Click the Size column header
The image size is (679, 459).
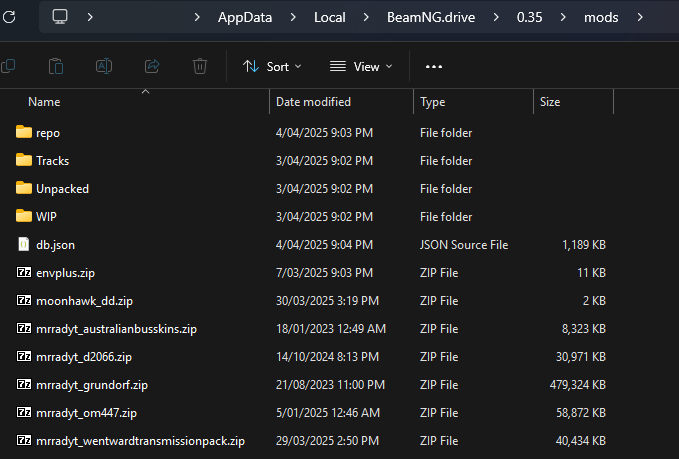coord(550,102)
